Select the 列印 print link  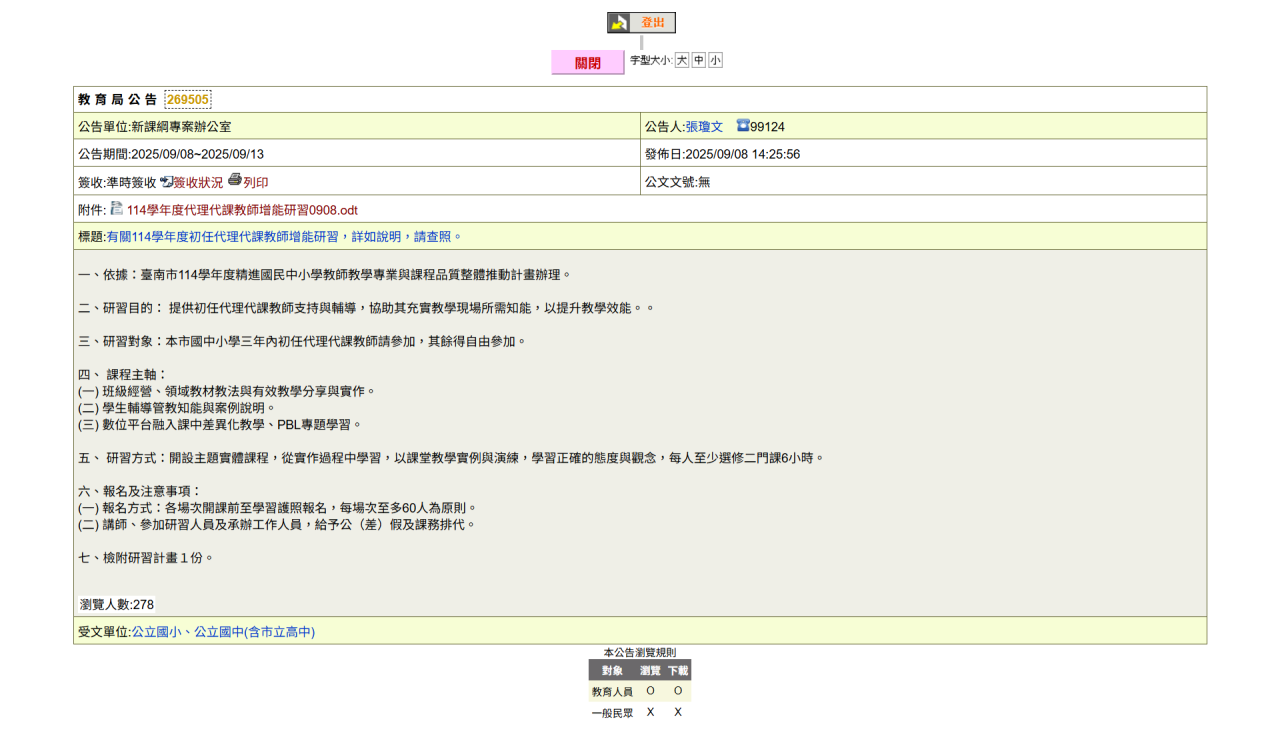pyautogui.click(x=256, y=183)
